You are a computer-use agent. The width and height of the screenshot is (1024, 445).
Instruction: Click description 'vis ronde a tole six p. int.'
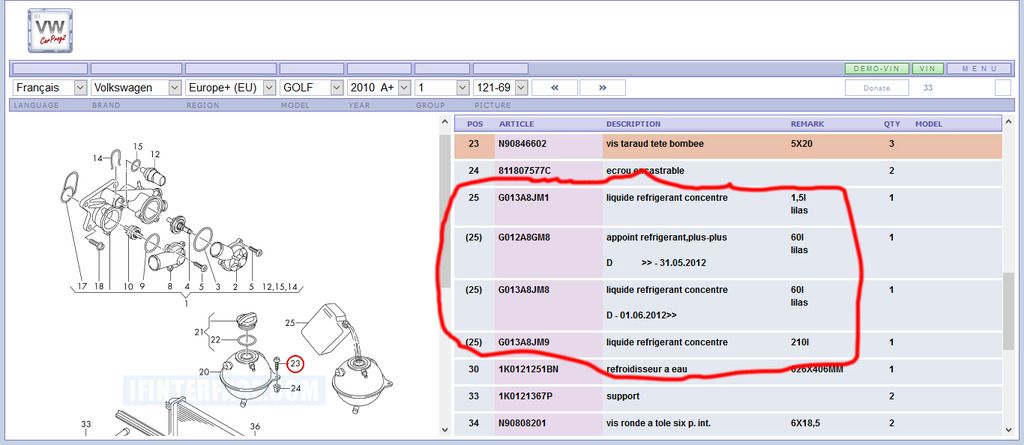point(659,423)
